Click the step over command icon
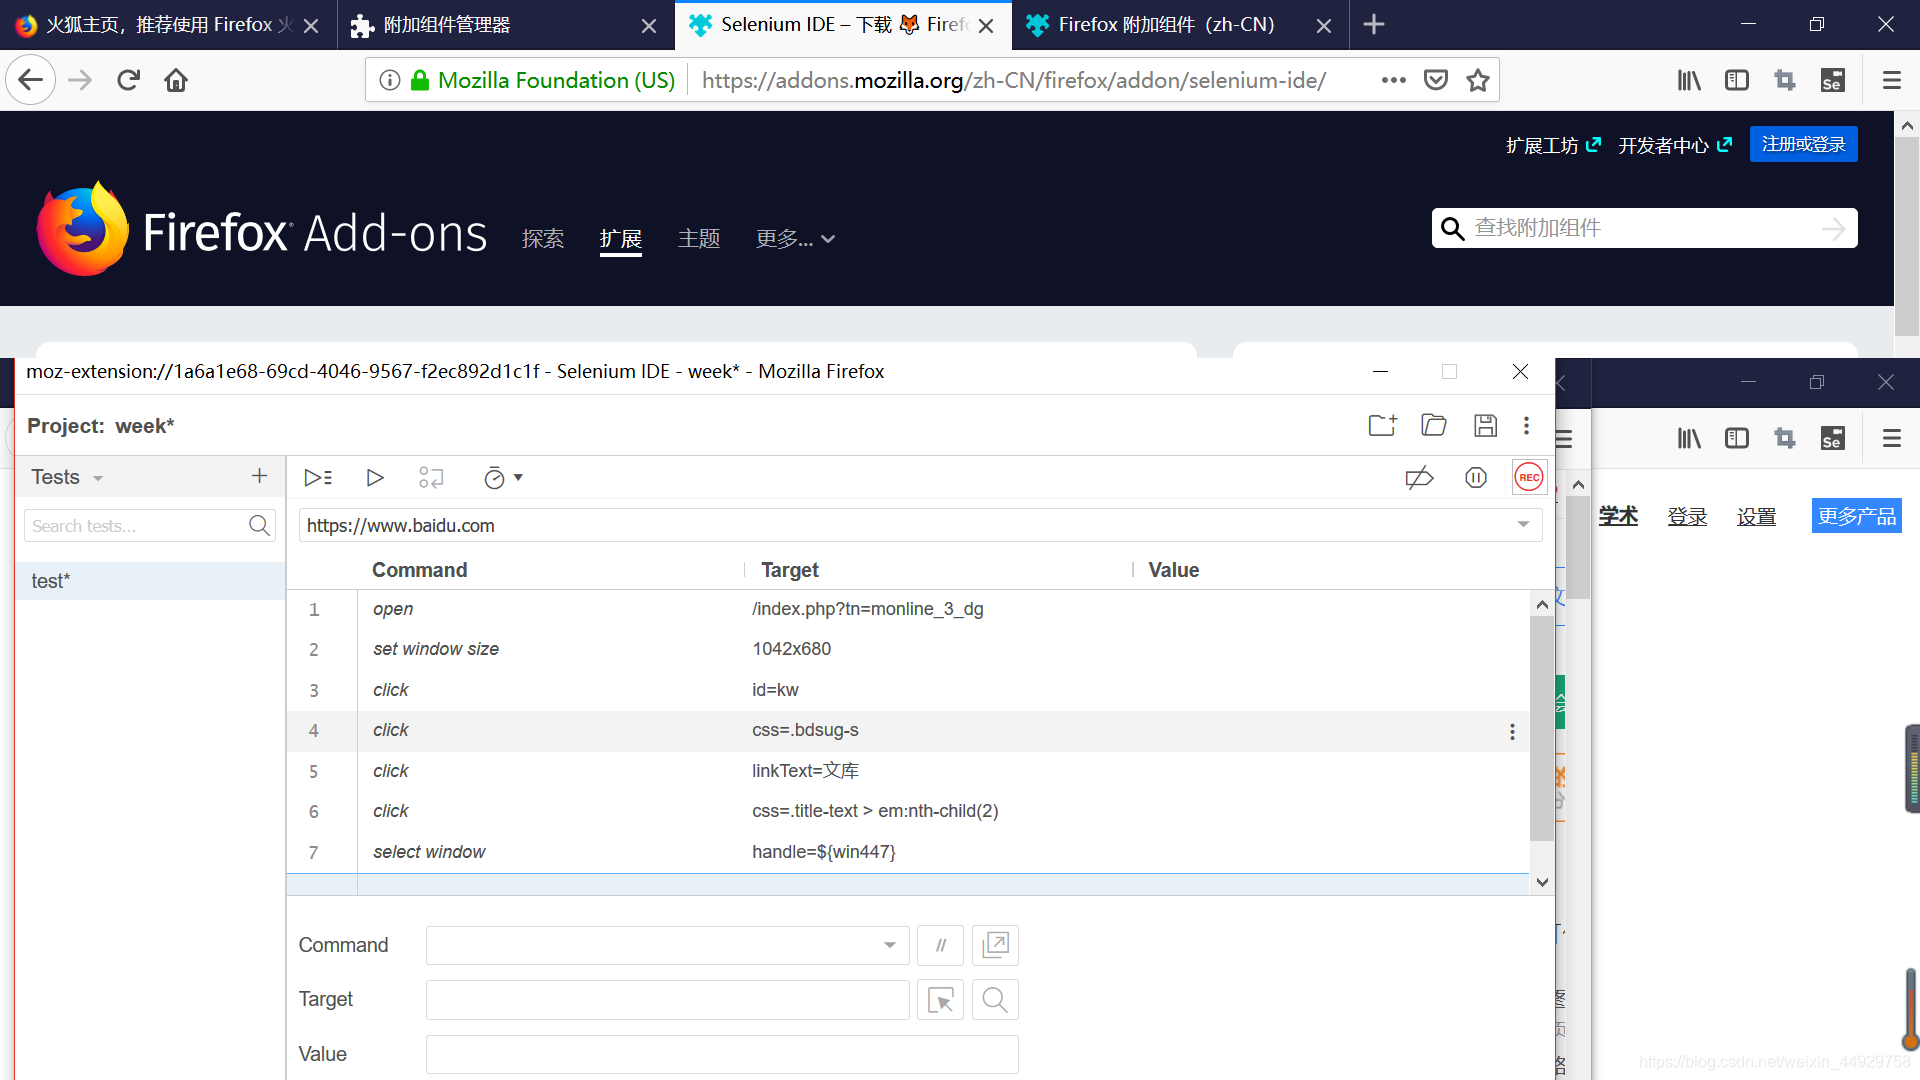The width and height of the screenshot is (1920, 1080). (x=431, y=478)
